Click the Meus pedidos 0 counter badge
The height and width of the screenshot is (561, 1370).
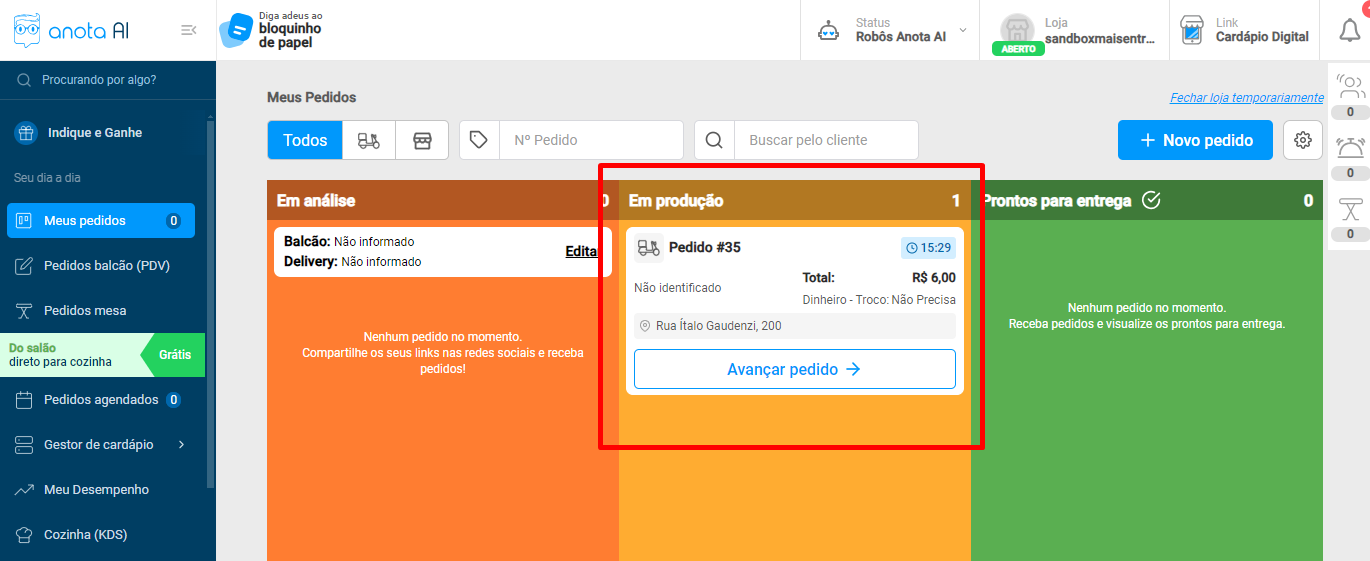coord(173,221)
